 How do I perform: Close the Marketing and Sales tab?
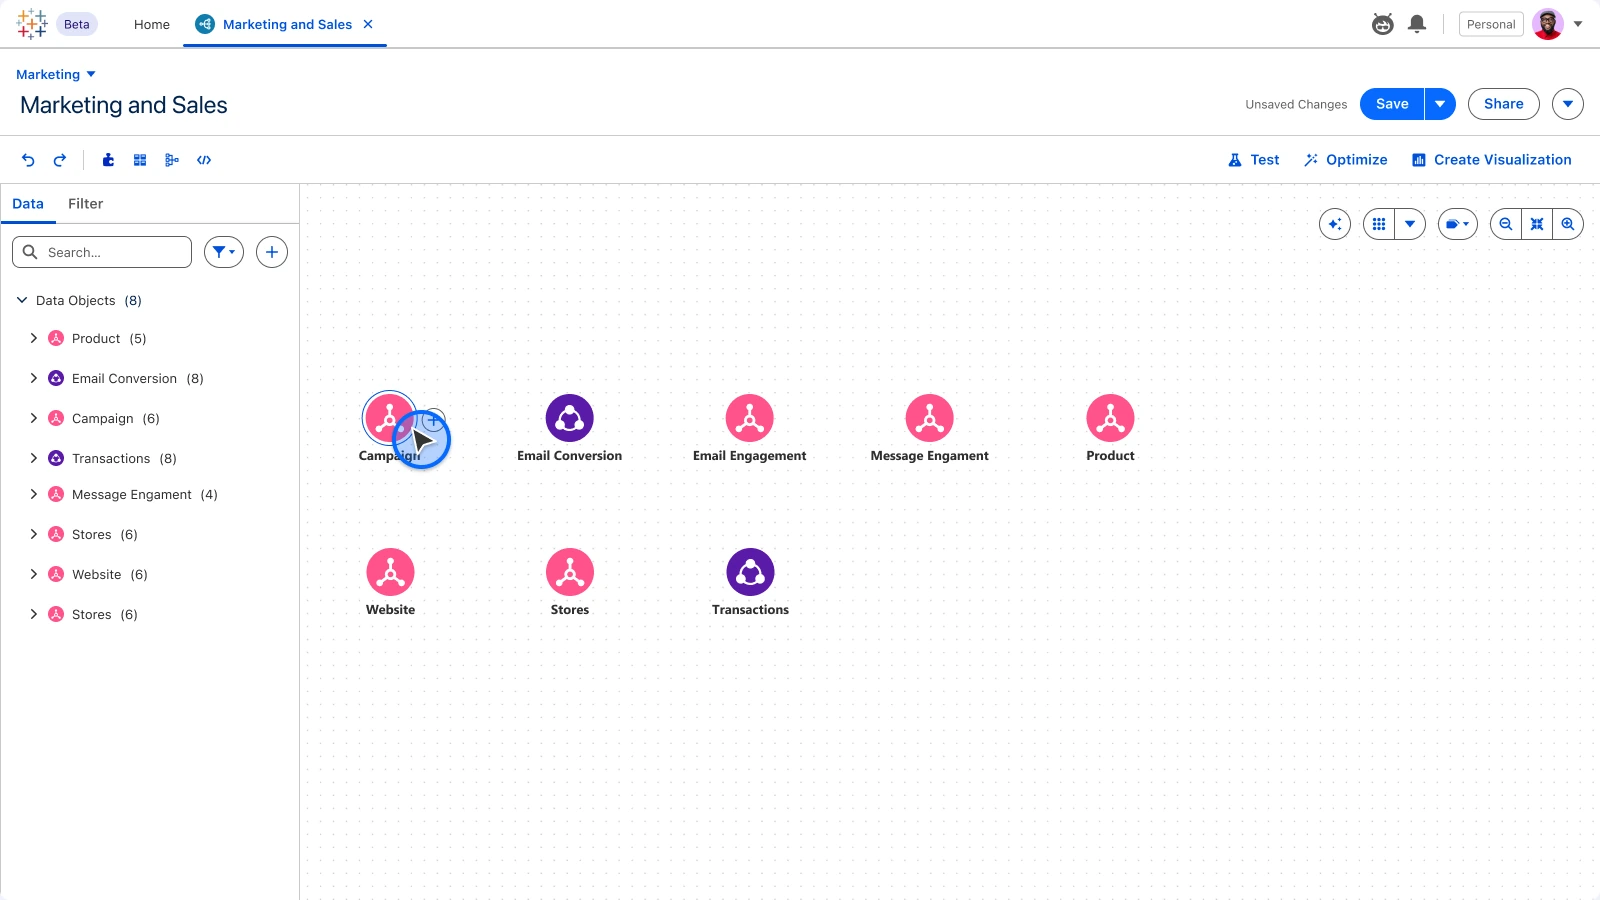[368, 24]
